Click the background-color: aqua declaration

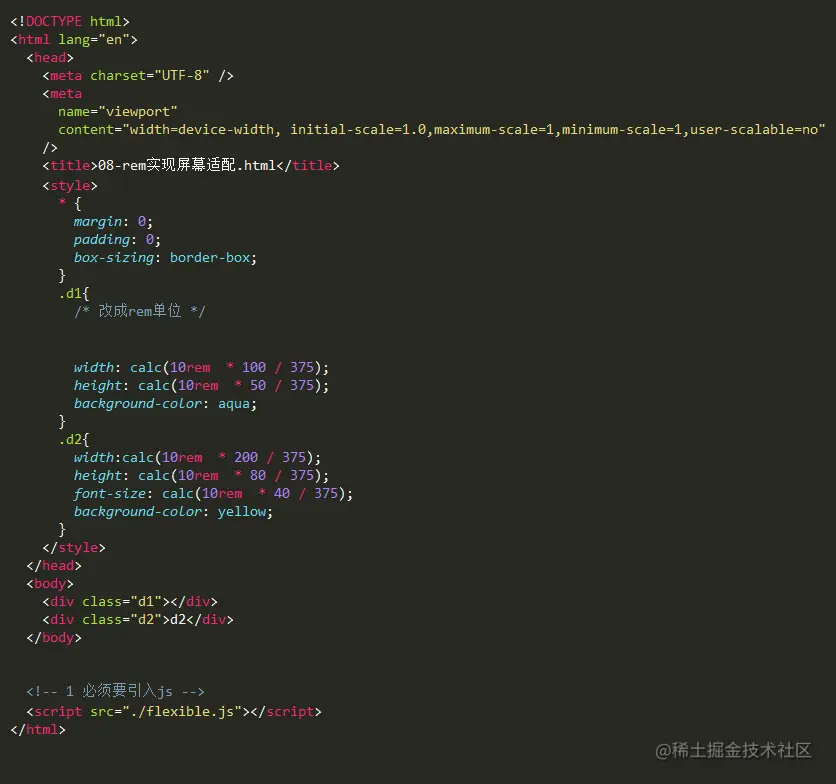165,404
